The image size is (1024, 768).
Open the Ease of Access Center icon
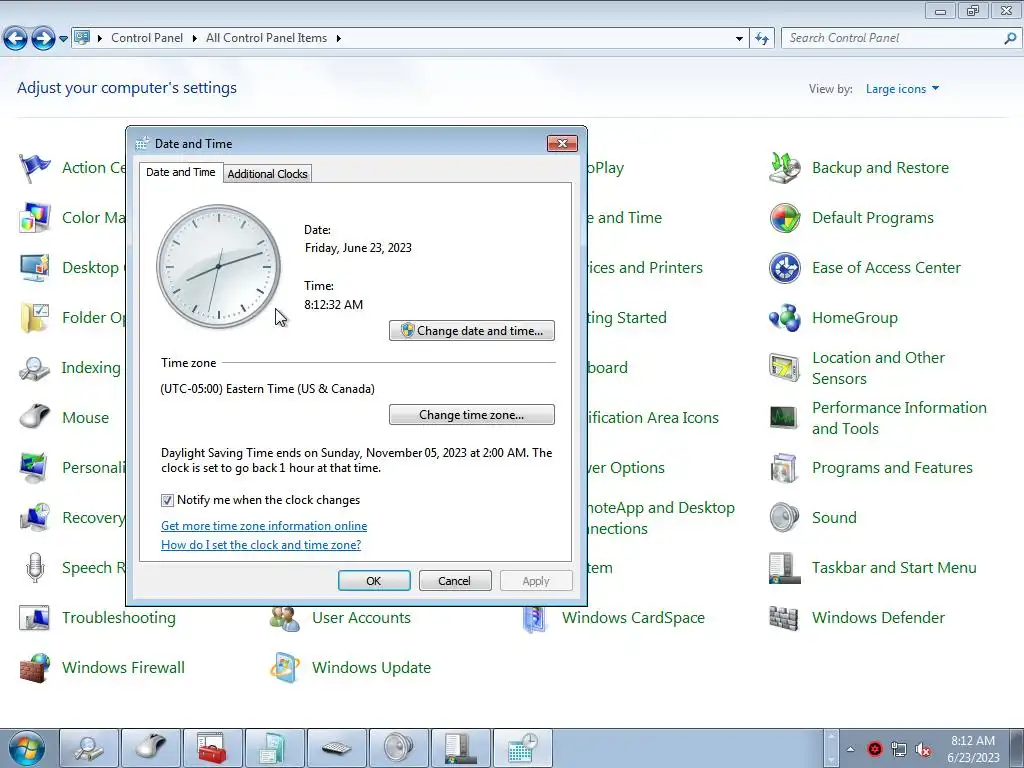[x=784, y=268]
